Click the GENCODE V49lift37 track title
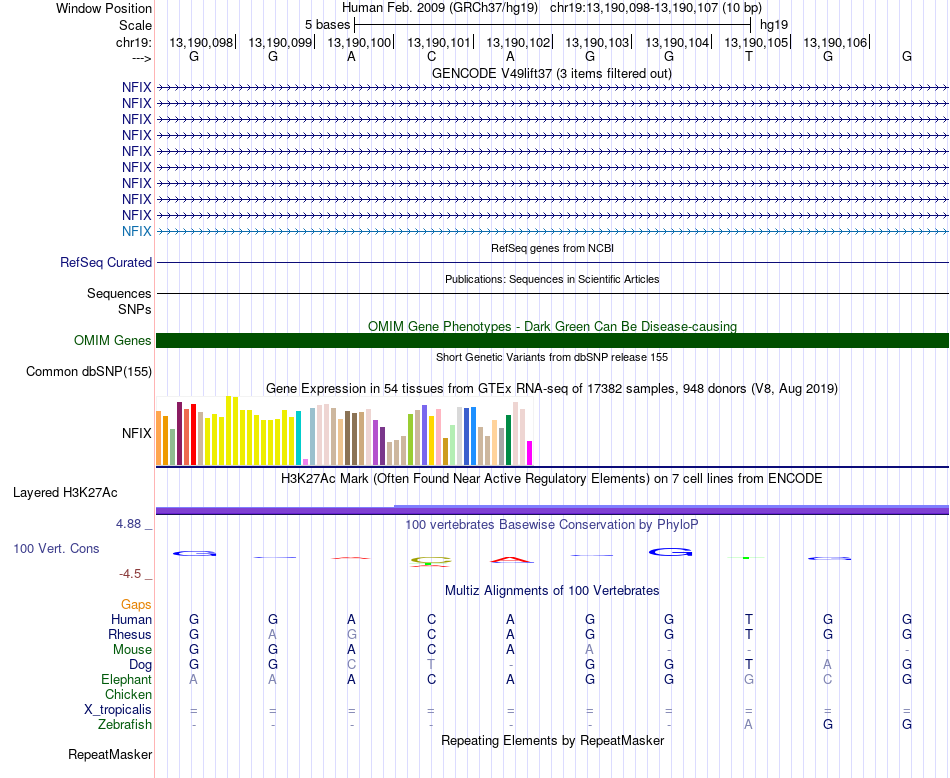The image size is (950, 778). point(552,73)
